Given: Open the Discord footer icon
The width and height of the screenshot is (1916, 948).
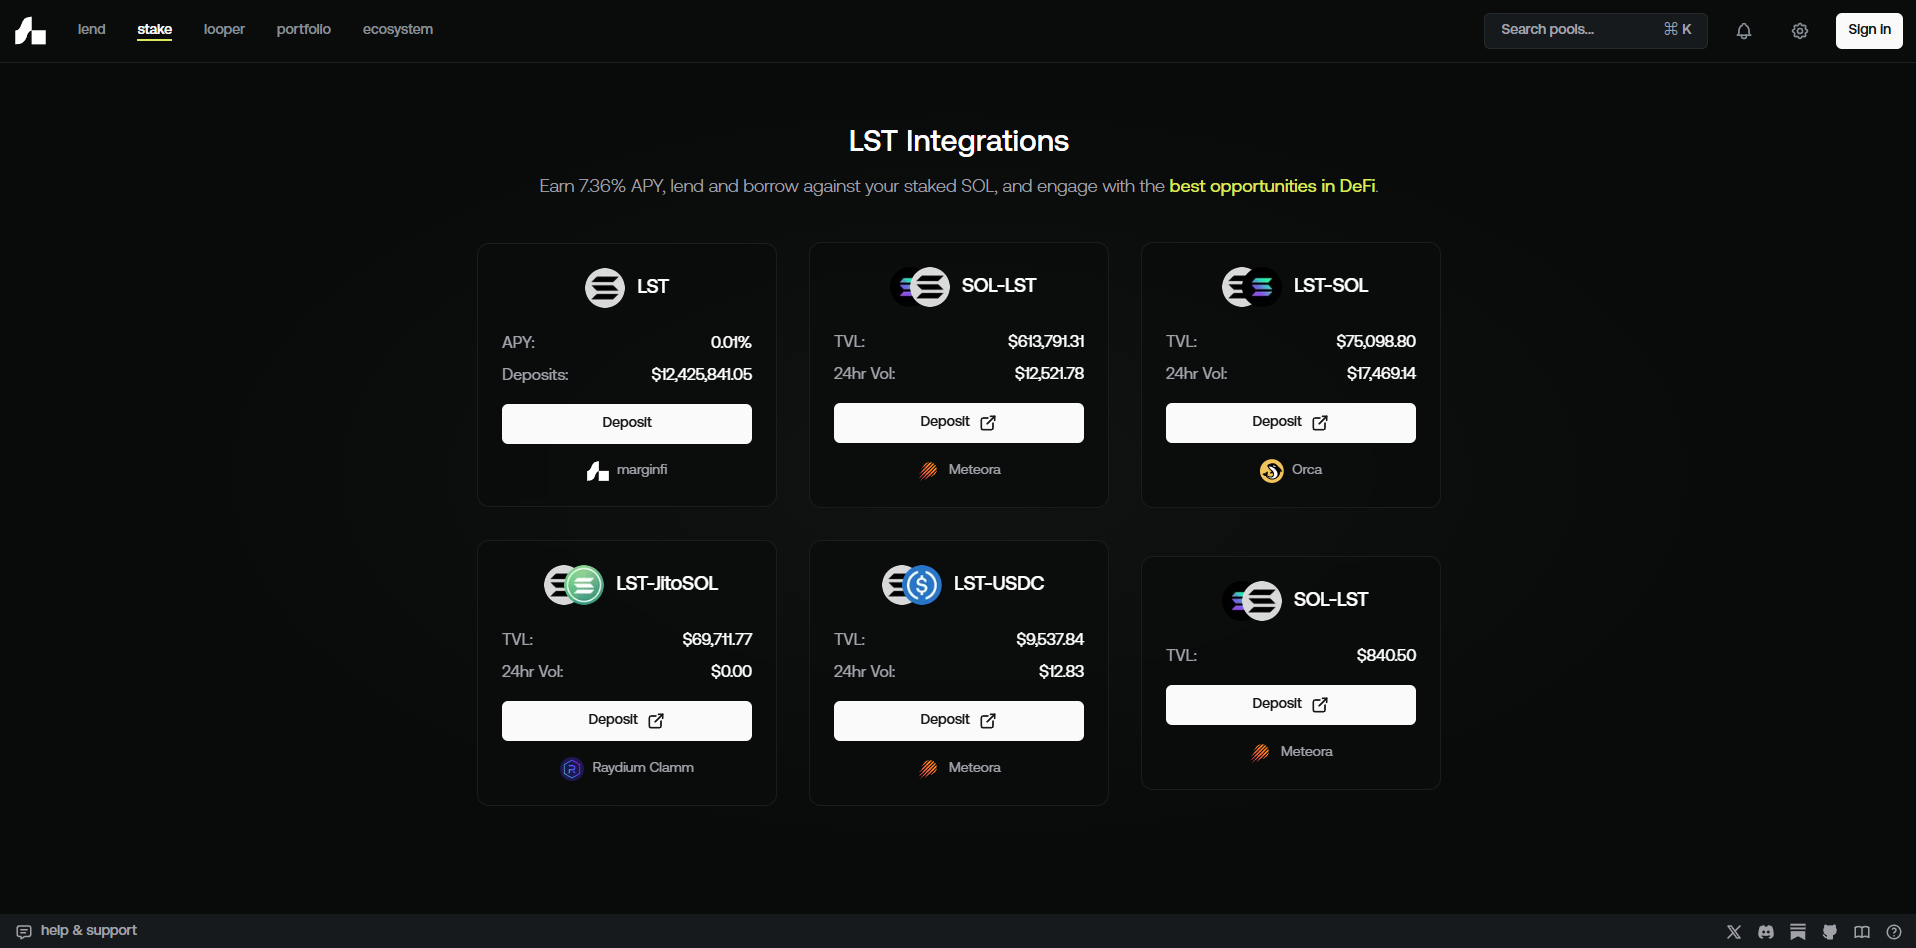Looking at the screenshot, I should click(1766, 932).
